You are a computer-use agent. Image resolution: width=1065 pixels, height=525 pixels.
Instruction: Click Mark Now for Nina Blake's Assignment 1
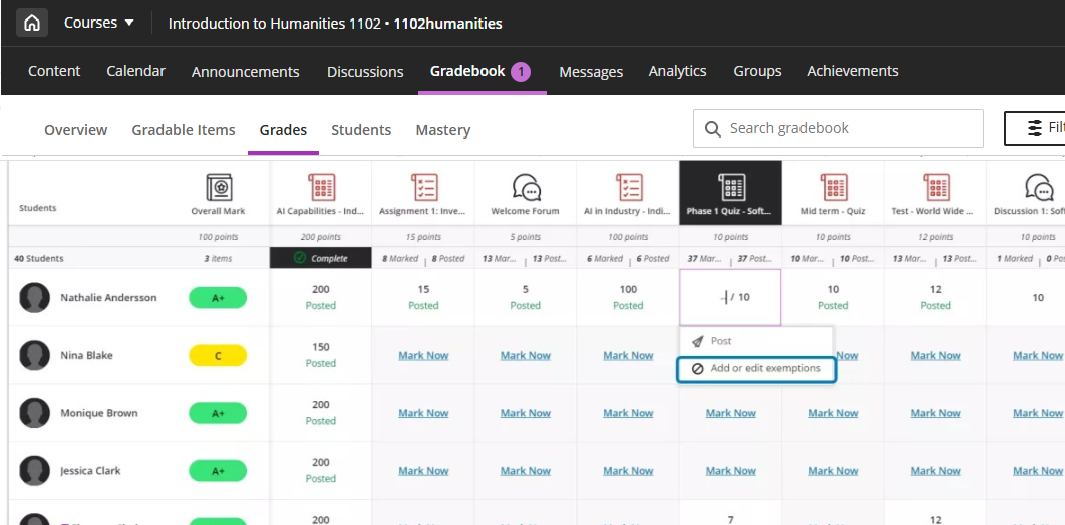coord(423,356)
